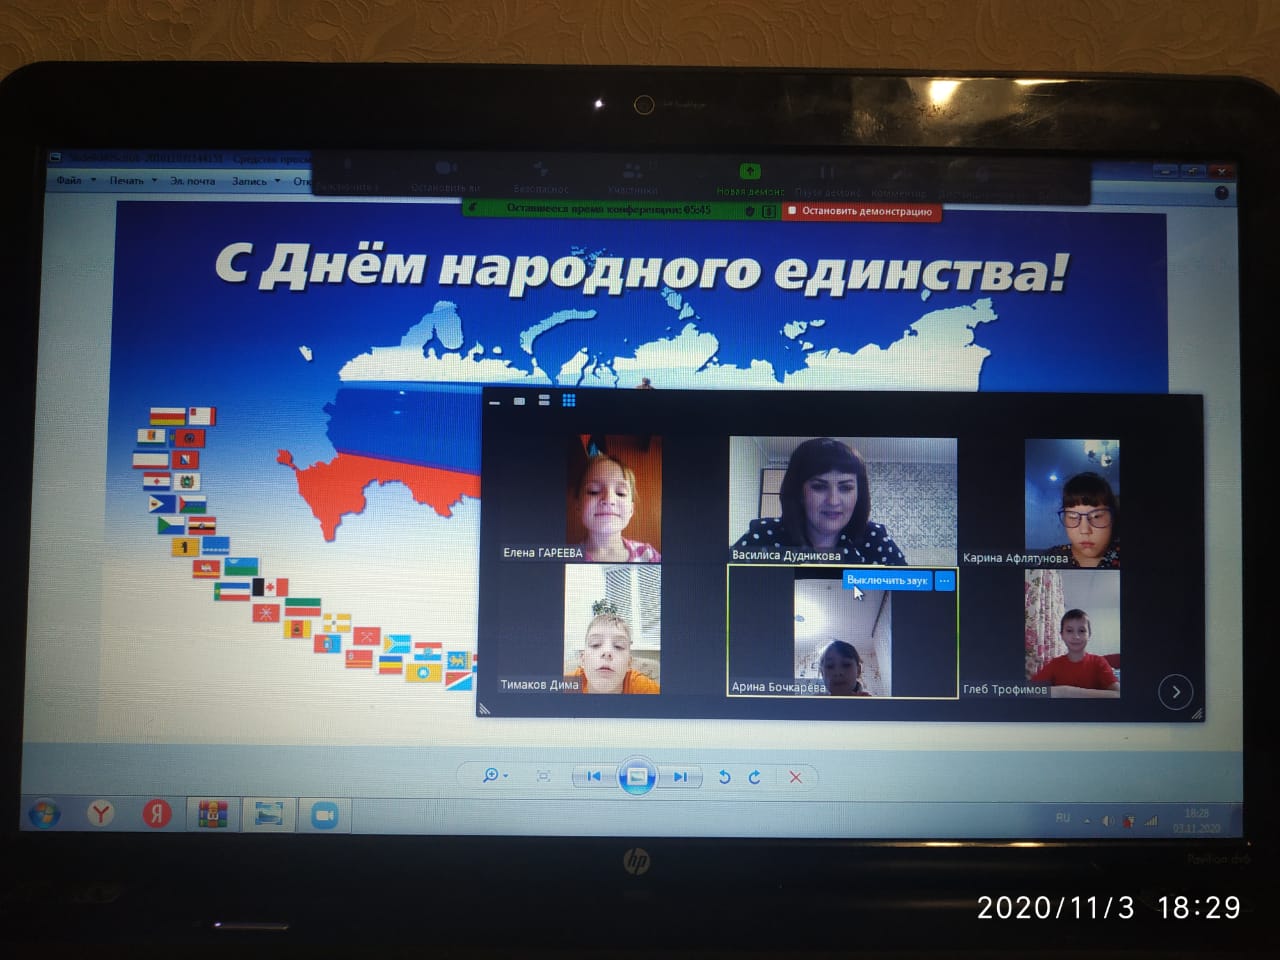Screen dimensions: 1280x960
Task: Rotate the image counterclockwise
Action: coord(724,777)
